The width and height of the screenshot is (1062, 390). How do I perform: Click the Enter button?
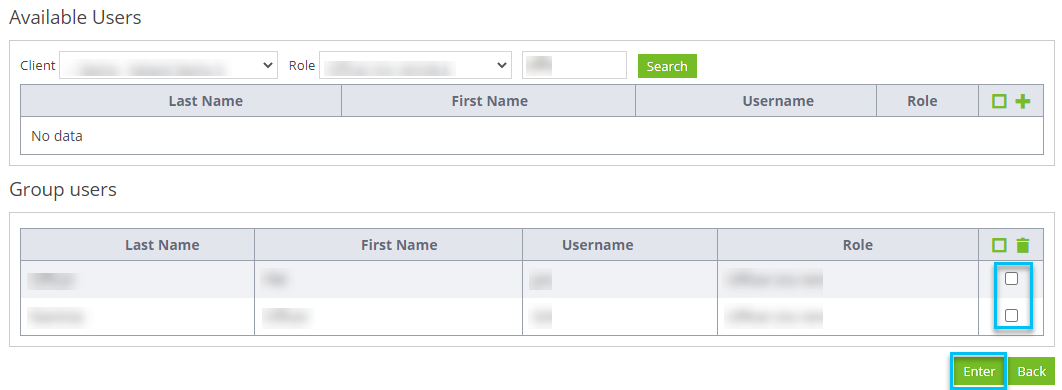(x=979, y=372)
